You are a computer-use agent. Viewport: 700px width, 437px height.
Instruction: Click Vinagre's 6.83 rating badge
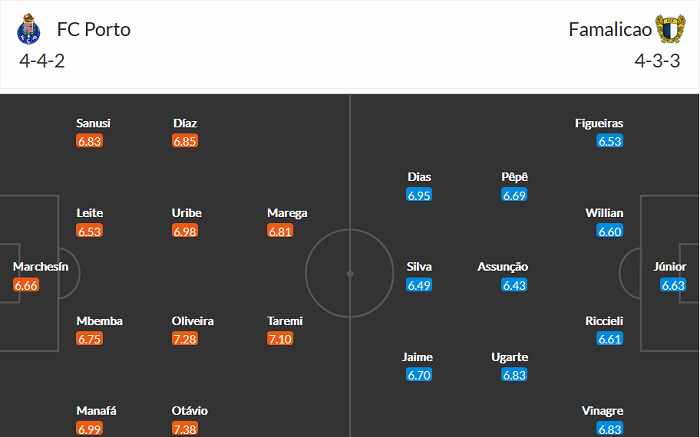(609, 429)
